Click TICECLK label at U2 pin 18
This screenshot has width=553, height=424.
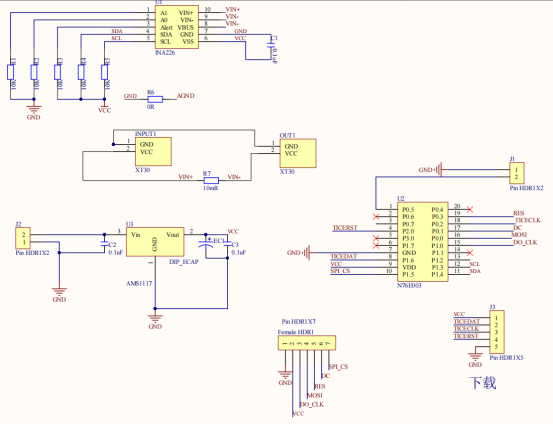tap(528, 220)
